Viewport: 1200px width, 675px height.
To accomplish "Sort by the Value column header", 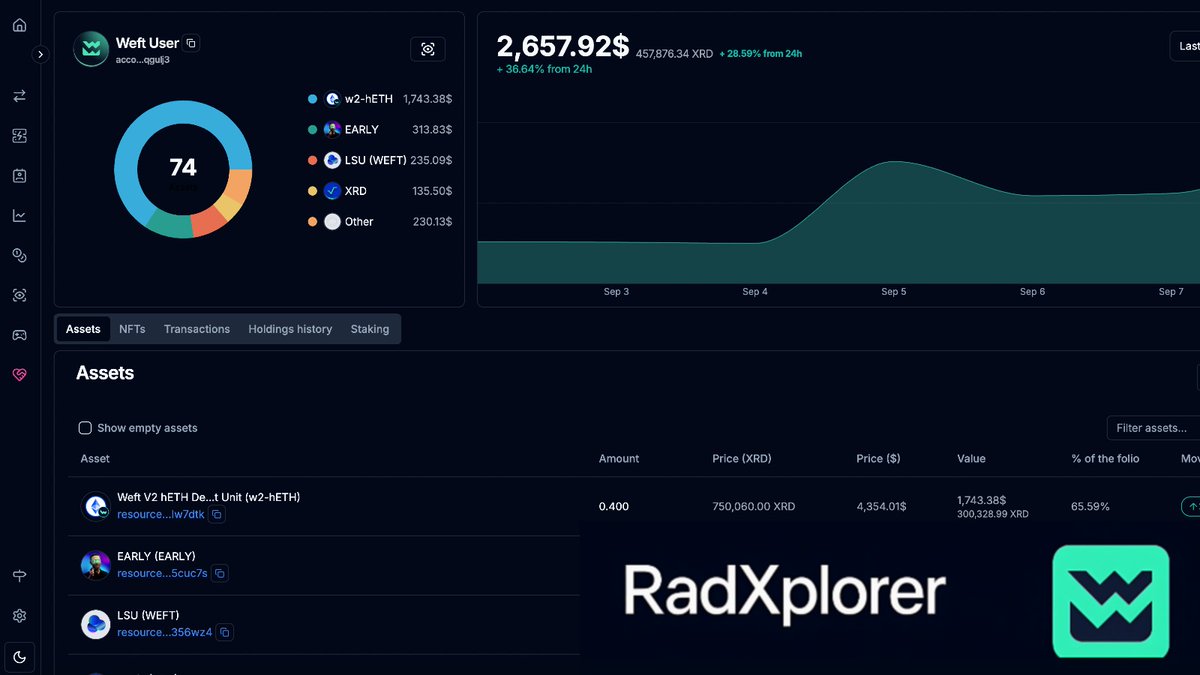I will pyautogui.click(x=971, y=458).
